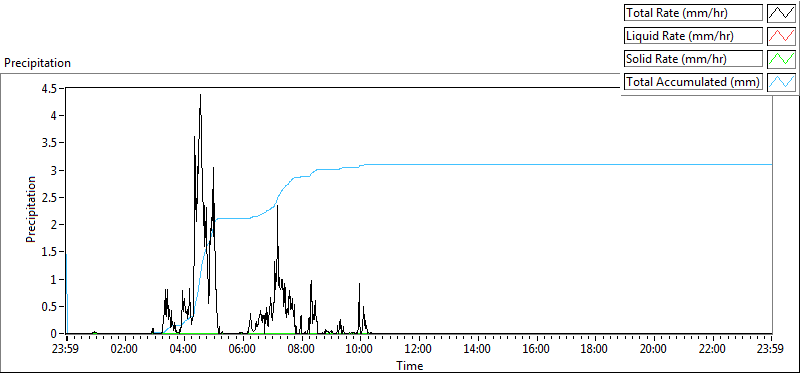
Task: Click the highest black rate peak near 04:30
Action: coord(201,95)
